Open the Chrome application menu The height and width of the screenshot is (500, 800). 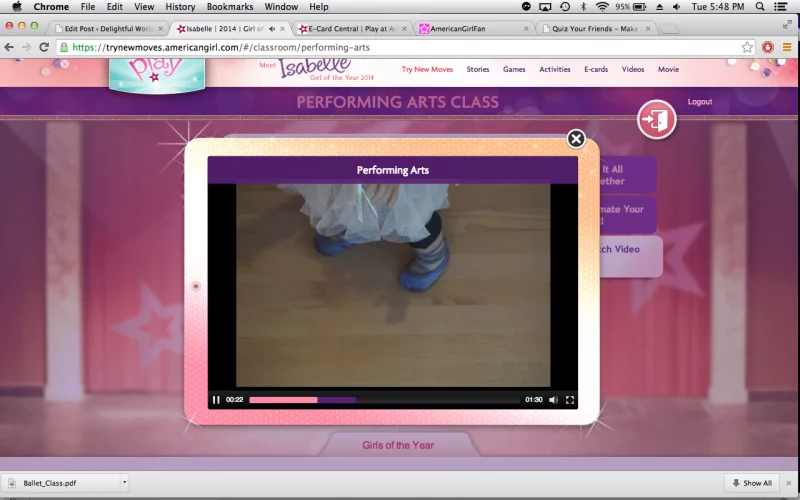(x=51, y=7)
